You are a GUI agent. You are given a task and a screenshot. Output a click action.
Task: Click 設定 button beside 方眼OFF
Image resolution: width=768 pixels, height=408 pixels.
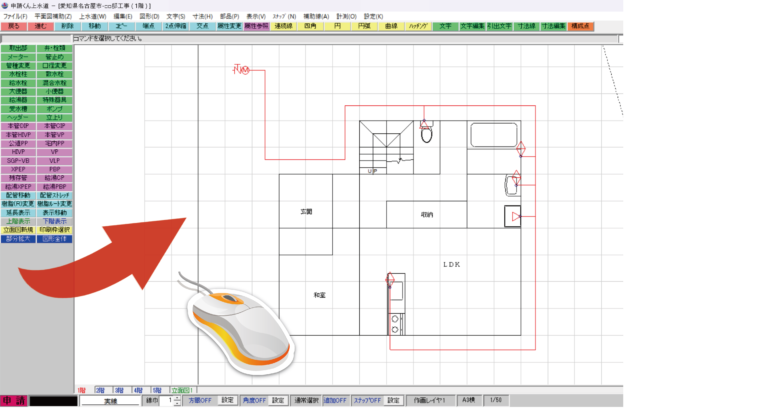227,400
